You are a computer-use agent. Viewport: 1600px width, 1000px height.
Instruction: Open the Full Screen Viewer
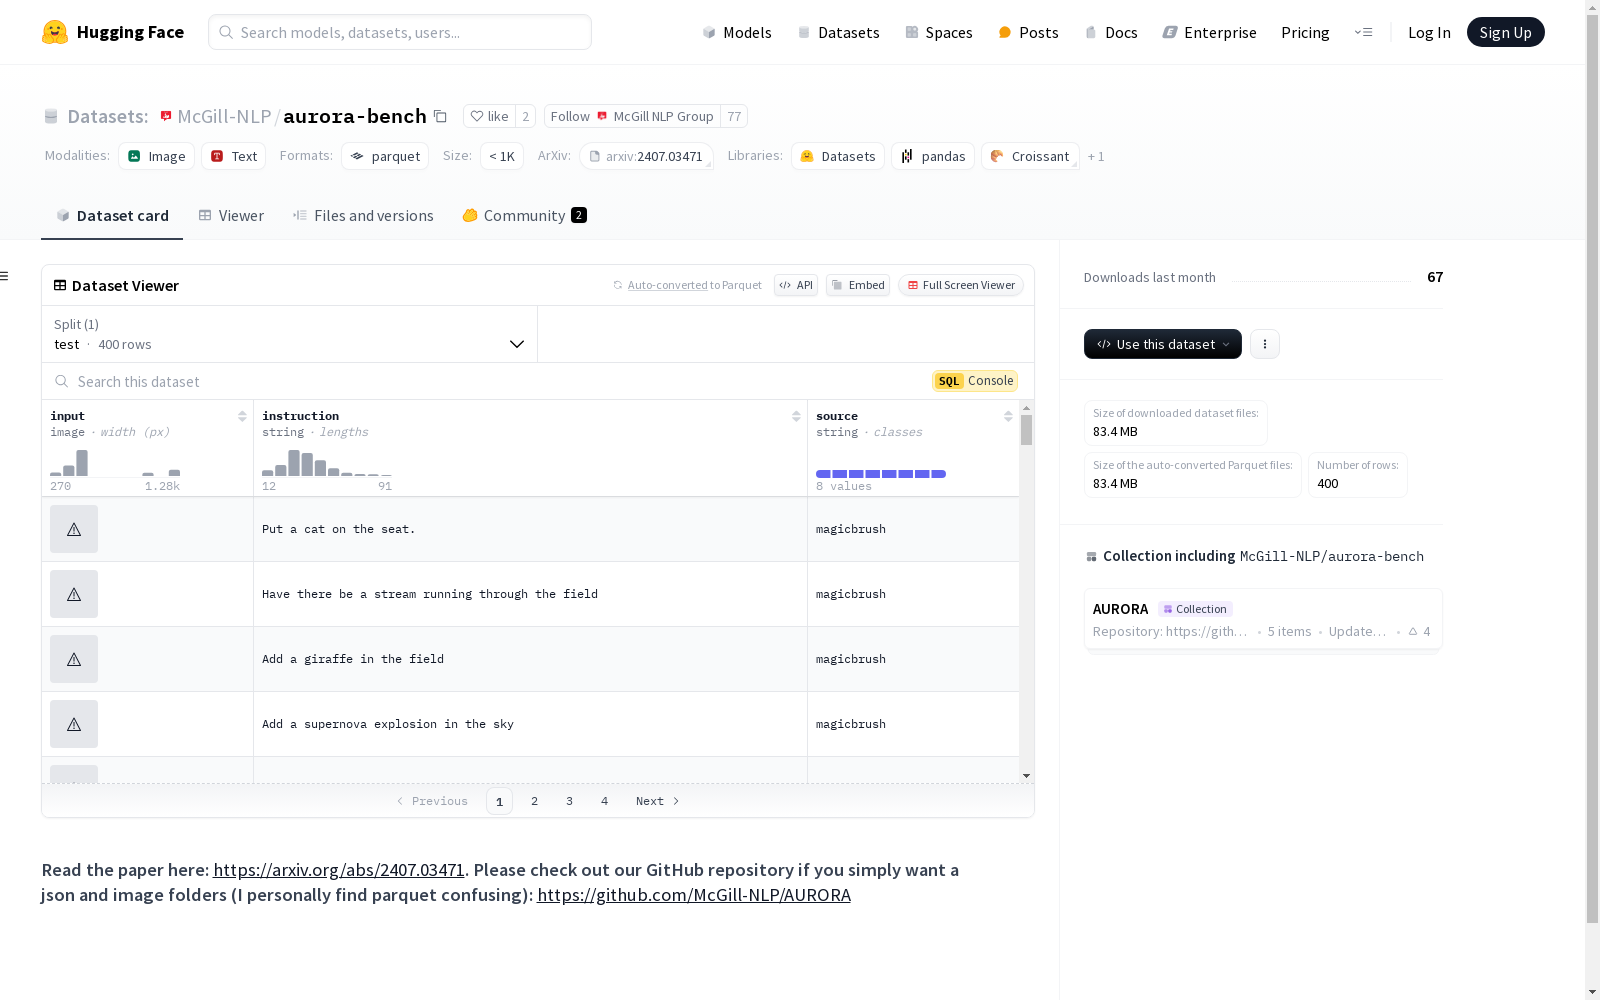click(x=961, y=285)
